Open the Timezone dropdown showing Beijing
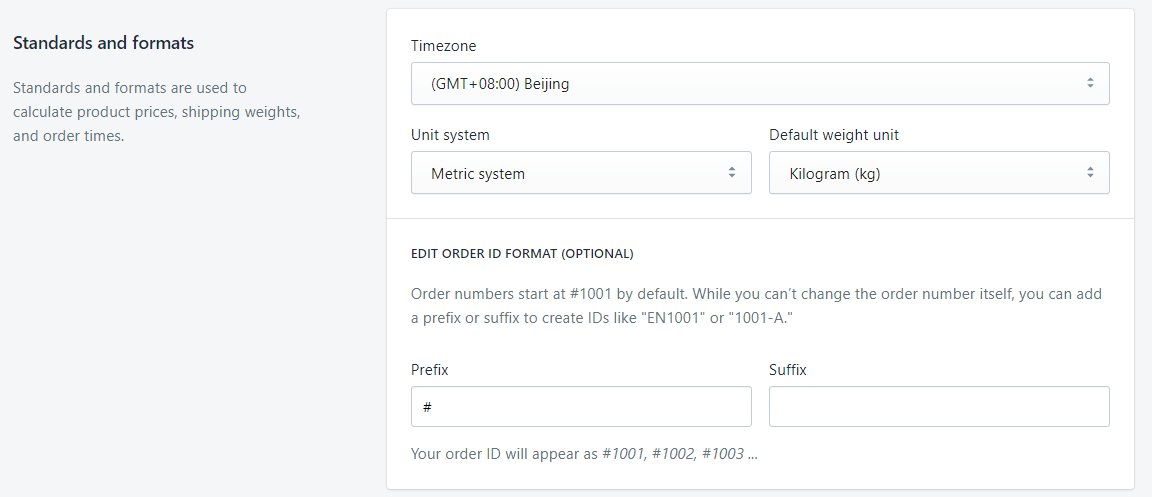 tap(760, 84)
